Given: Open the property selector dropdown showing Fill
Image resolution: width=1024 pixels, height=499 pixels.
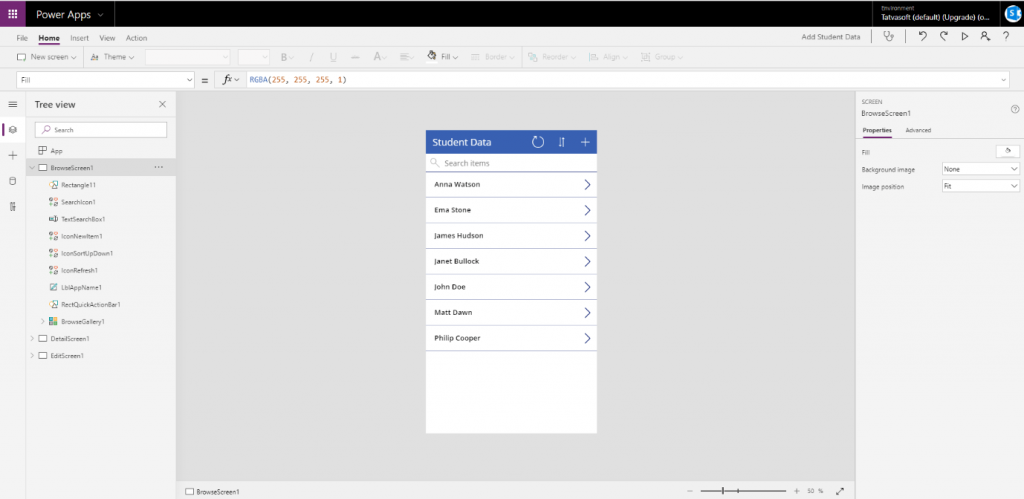Looking at the screenshot, I should tap(106, 80).
